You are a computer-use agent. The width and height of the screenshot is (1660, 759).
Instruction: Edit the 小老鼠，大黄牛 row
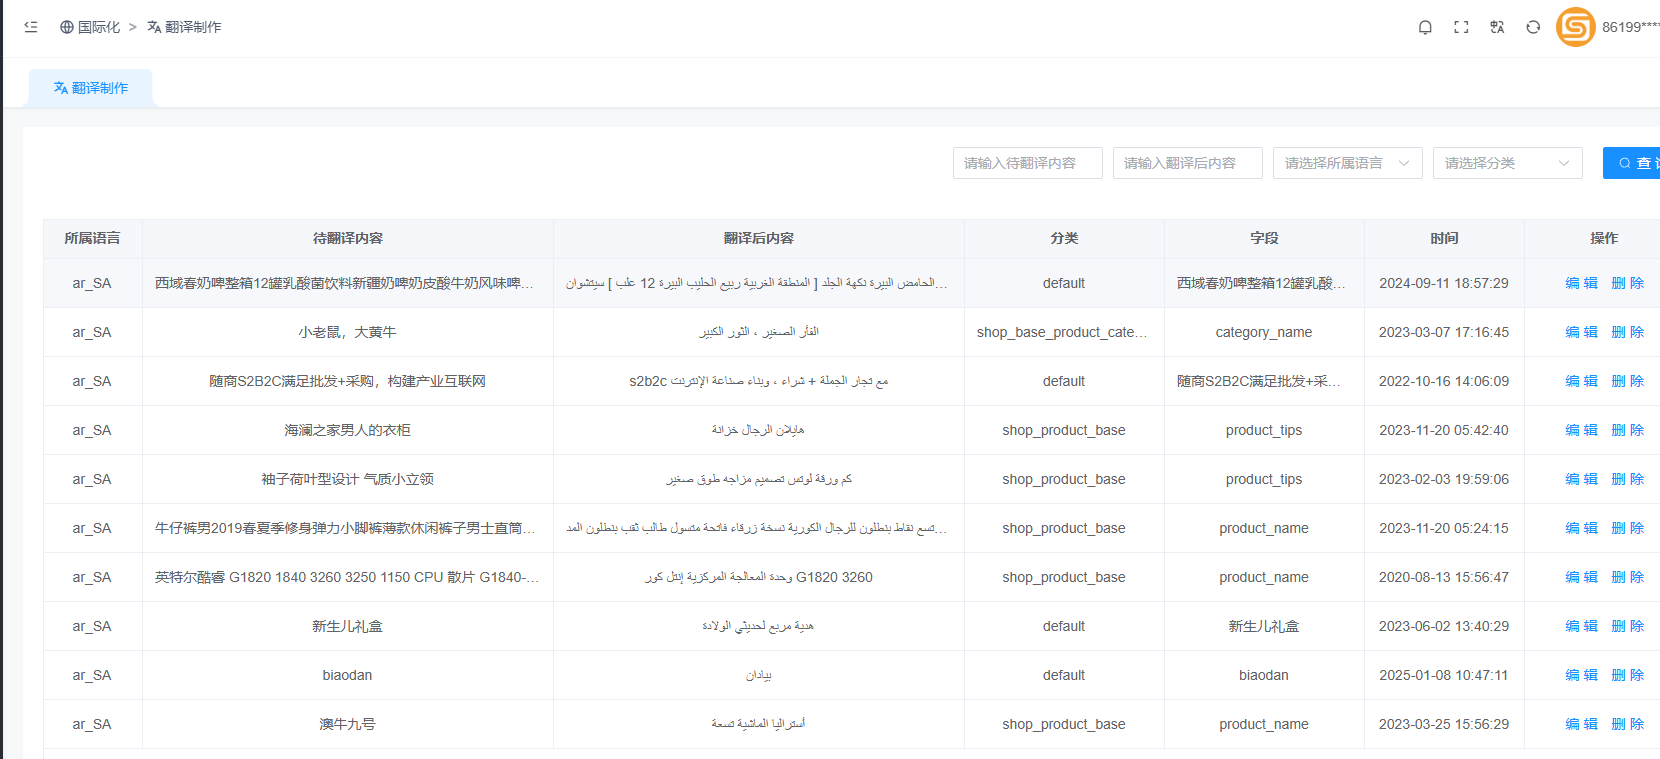point(1581,332)
